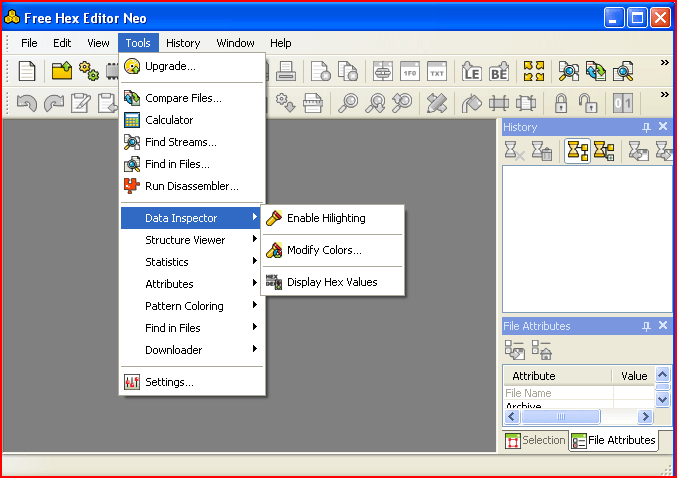677x478 pixels.
Task: Expand the Find in Files submenu with arrow
Action: pyautogui.click(x=190, y=328)
